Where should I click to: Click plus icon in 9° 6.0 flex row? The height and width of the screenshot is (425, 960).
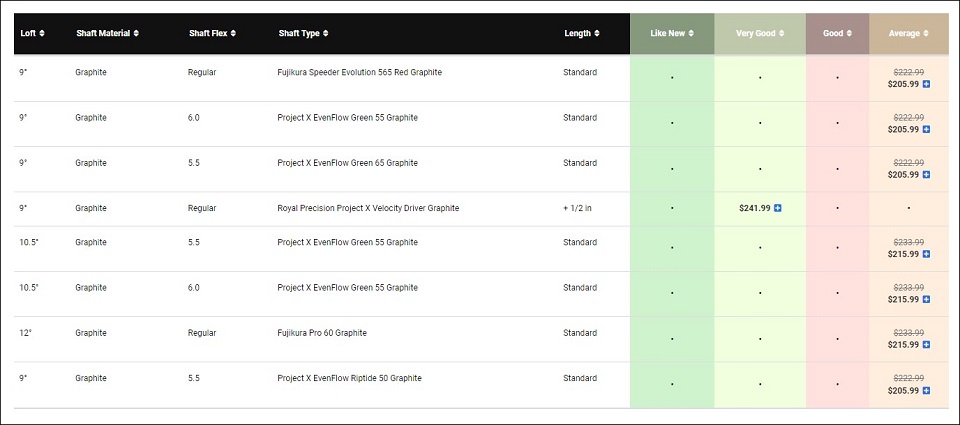pos(926,130)
